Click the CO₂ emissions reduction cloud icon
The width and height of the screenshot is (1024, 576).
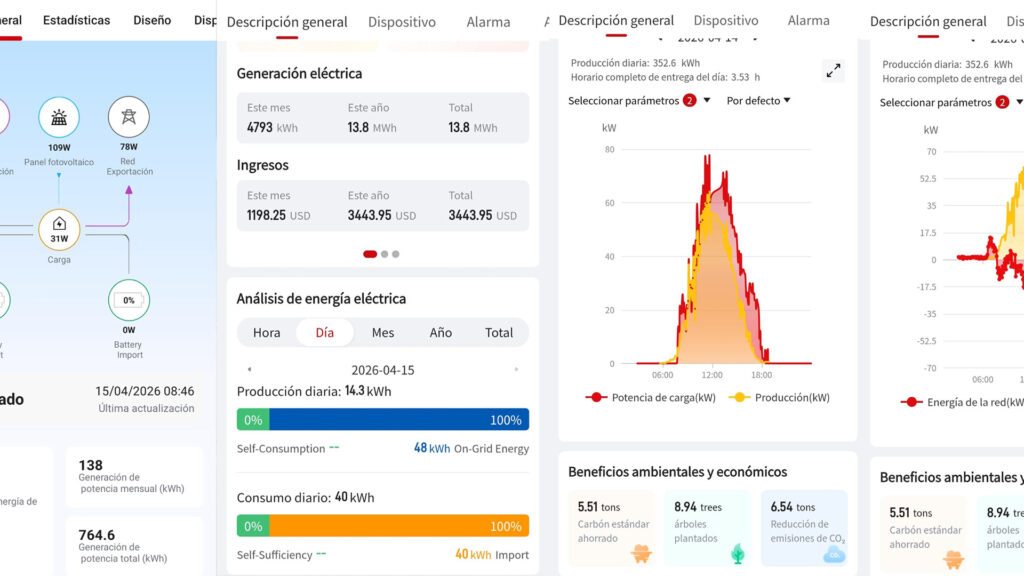(x=833, y=553)
